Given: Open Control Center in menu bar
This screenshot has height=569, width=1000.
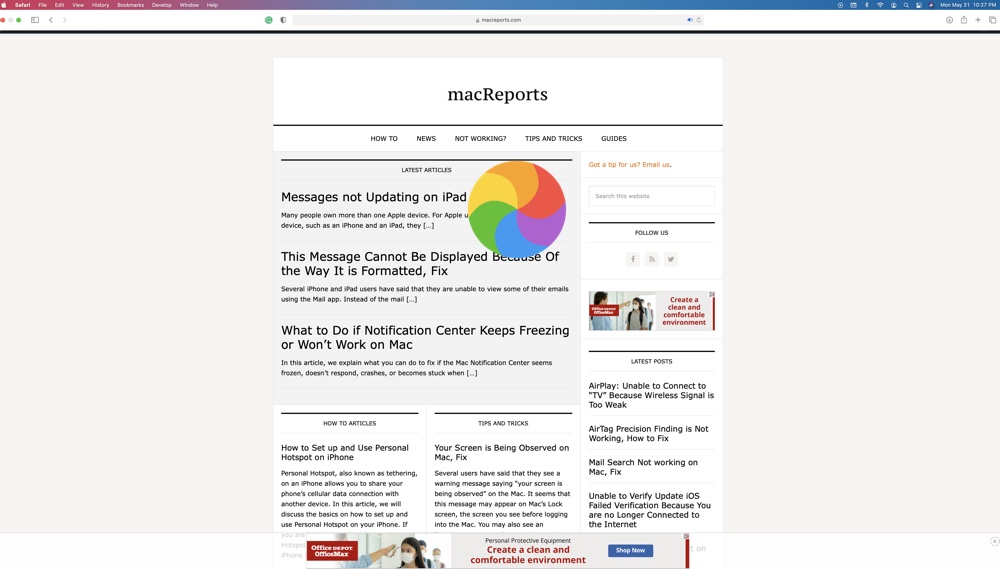Looking at the screenshot, I should click(919, 5).
